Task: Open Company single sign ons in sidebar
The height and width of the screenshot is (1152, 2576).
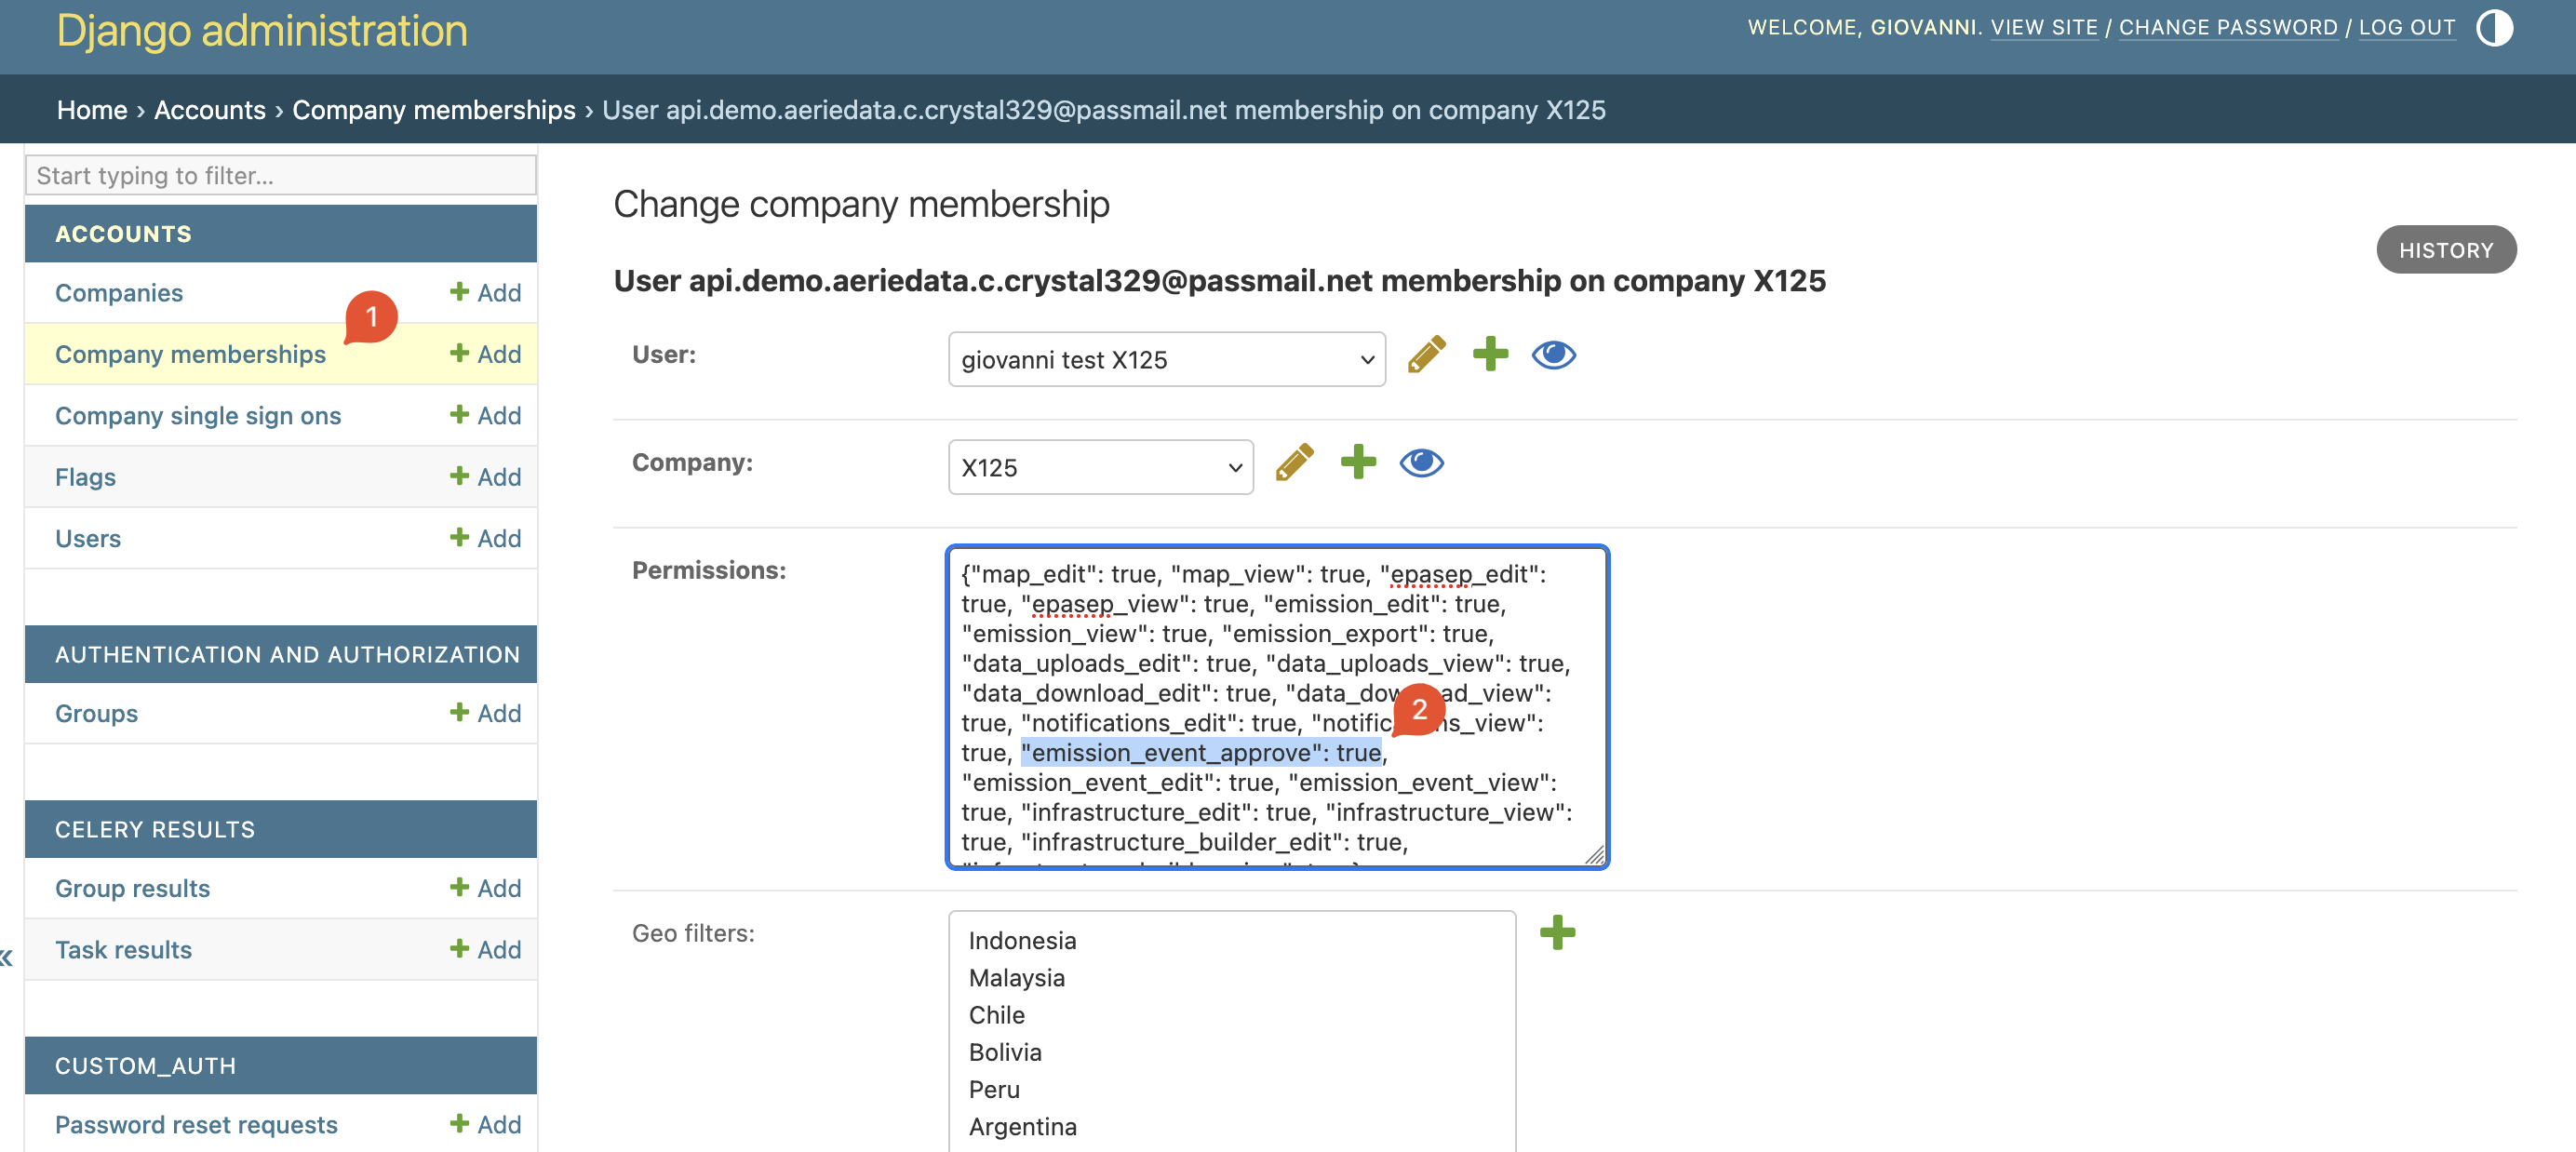Action: tap(198, 416)
